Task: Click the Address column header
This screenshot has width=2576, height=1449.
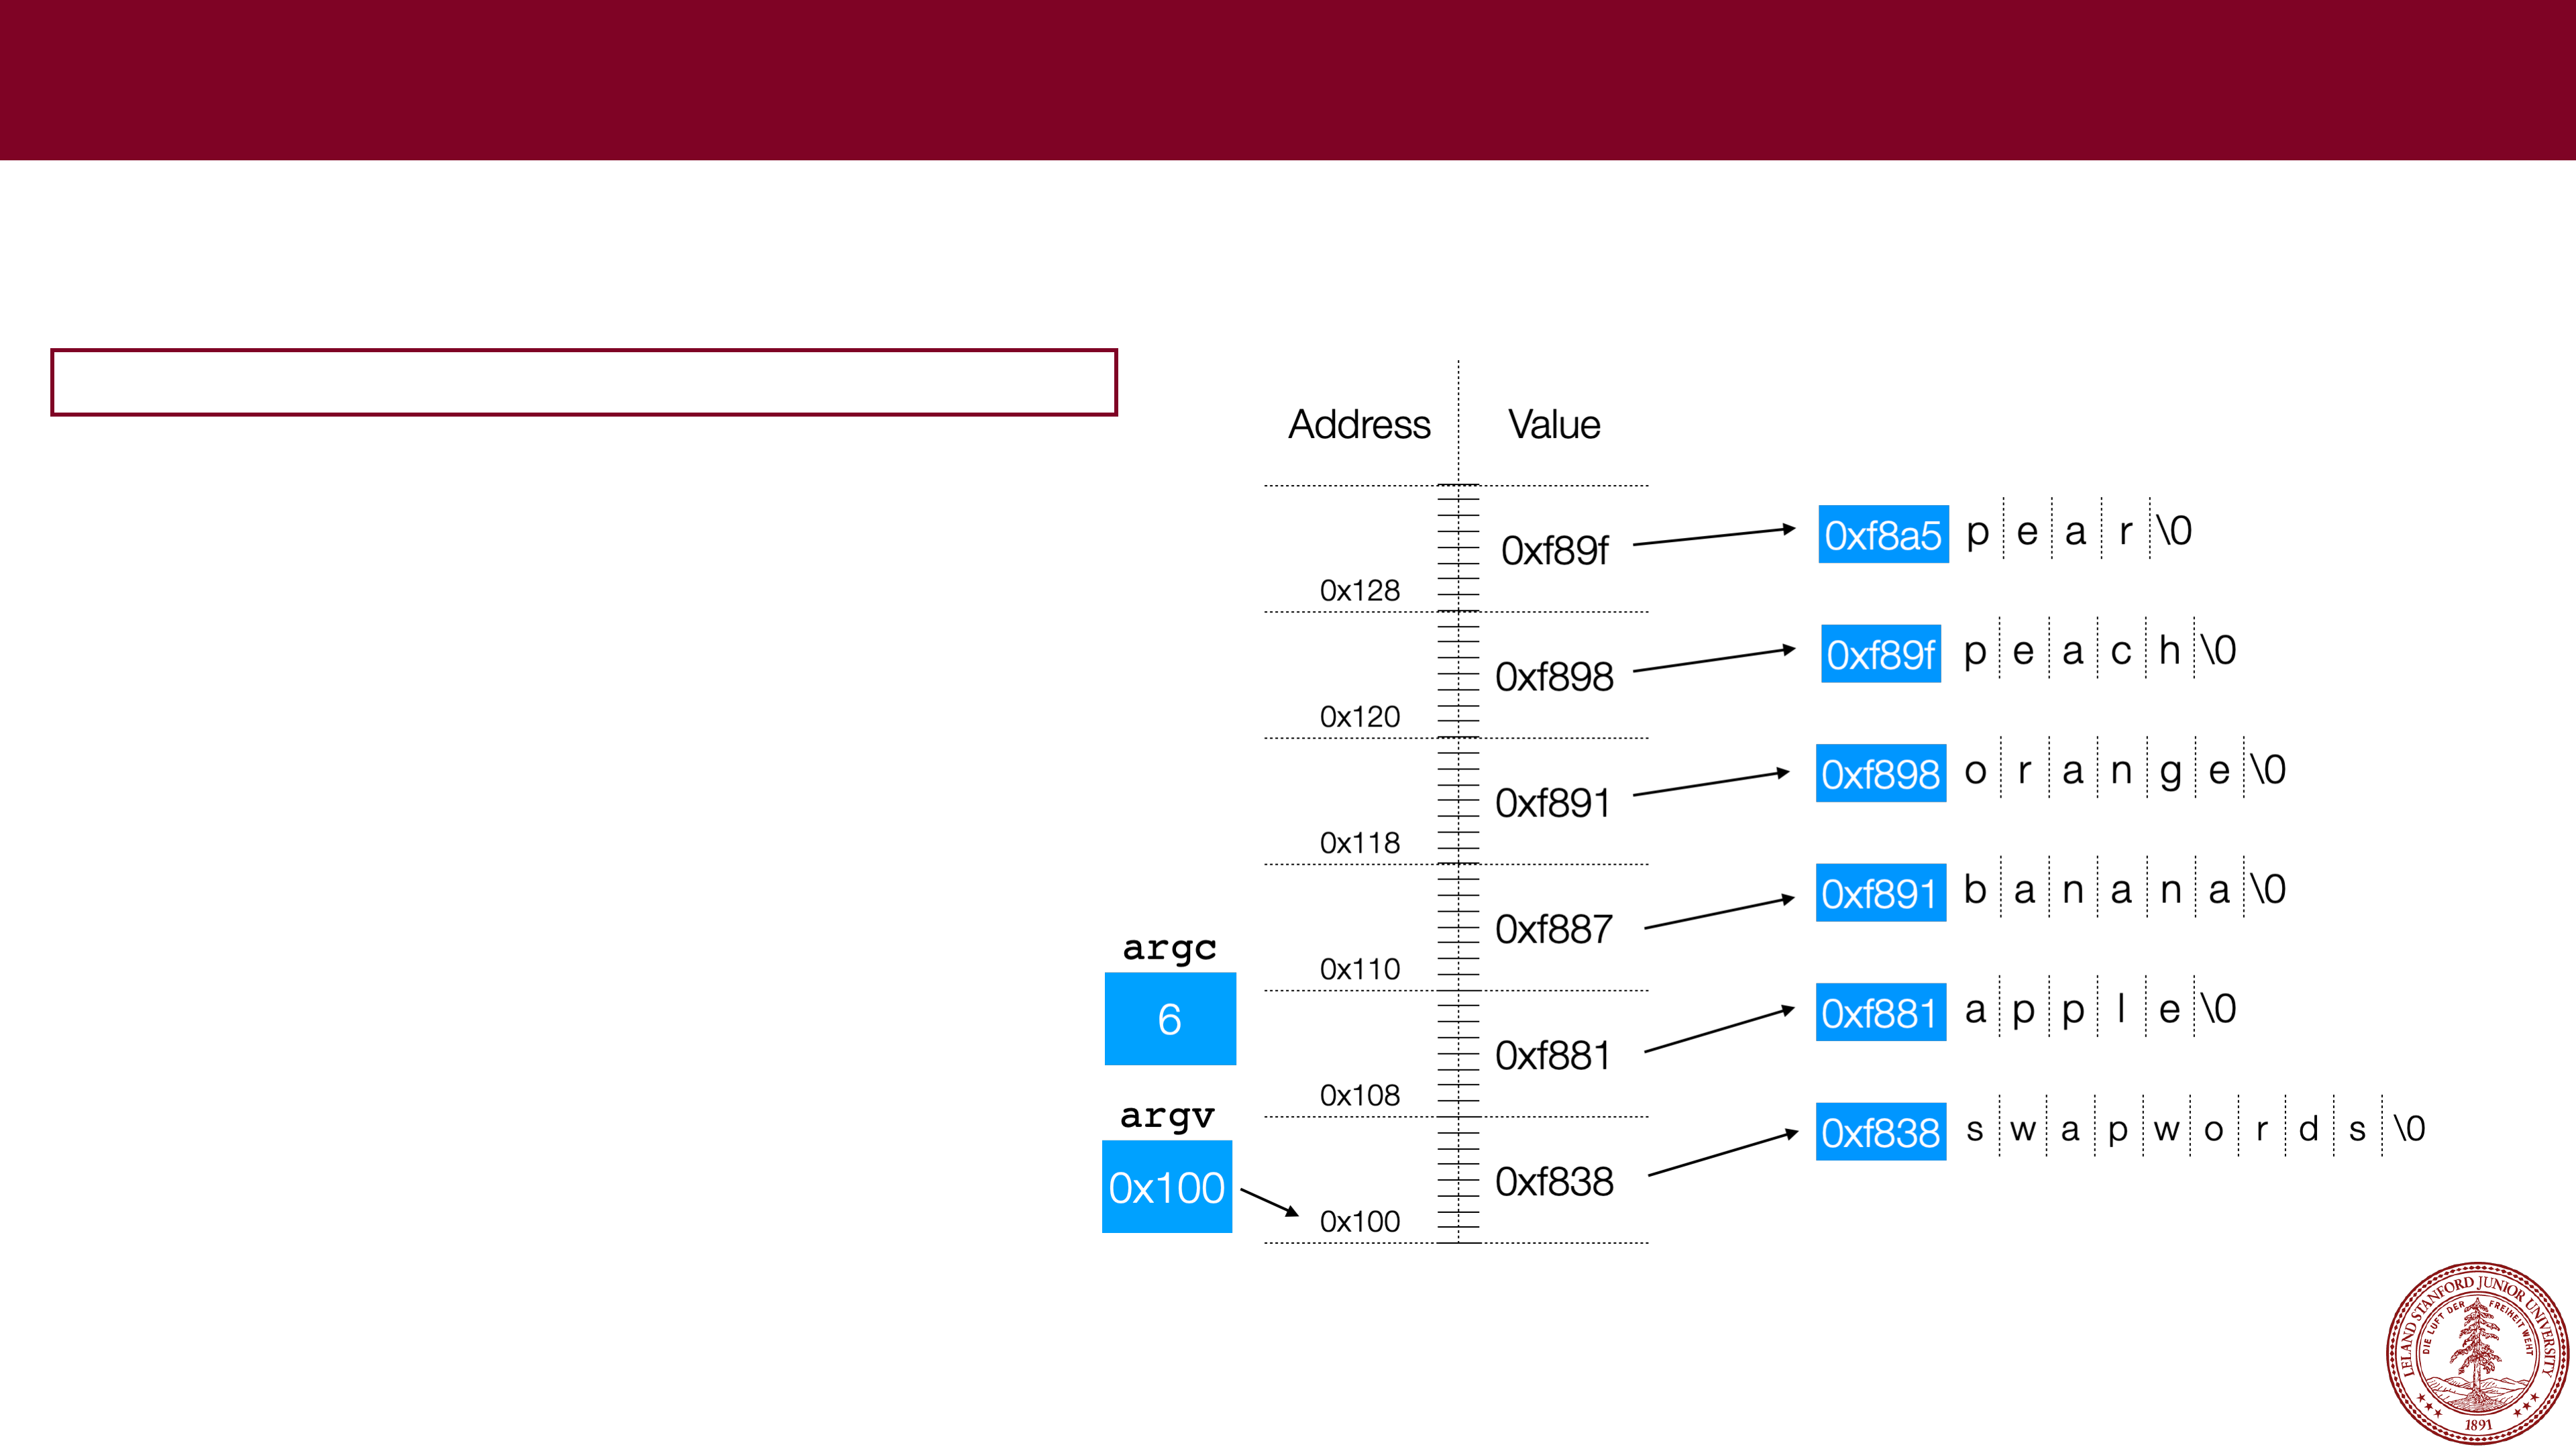Action: point(1358,425)
